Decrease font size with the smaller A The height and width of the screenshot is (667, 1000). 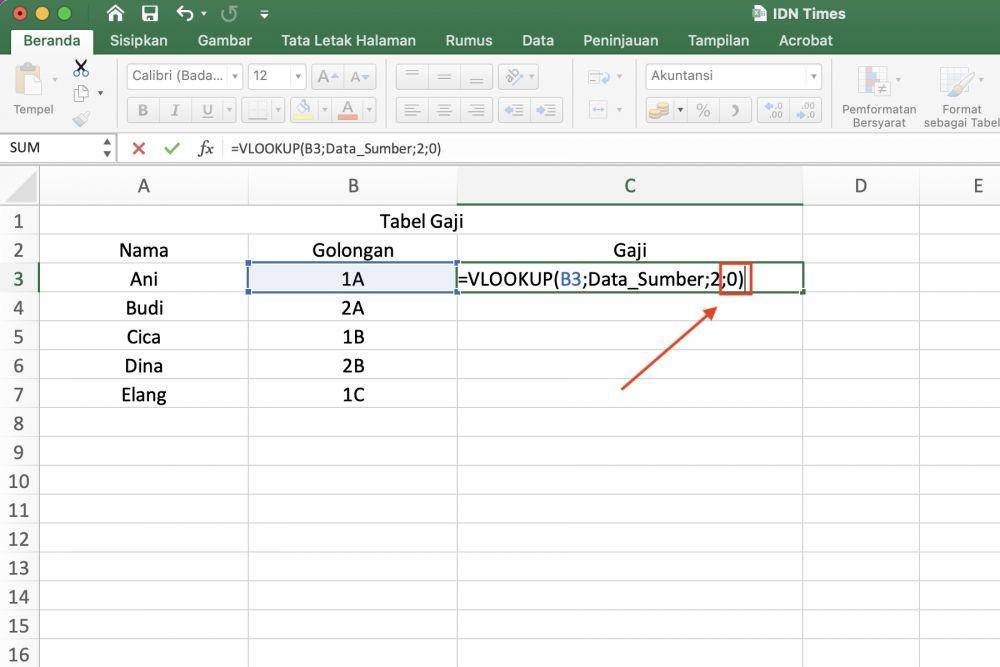359,77
